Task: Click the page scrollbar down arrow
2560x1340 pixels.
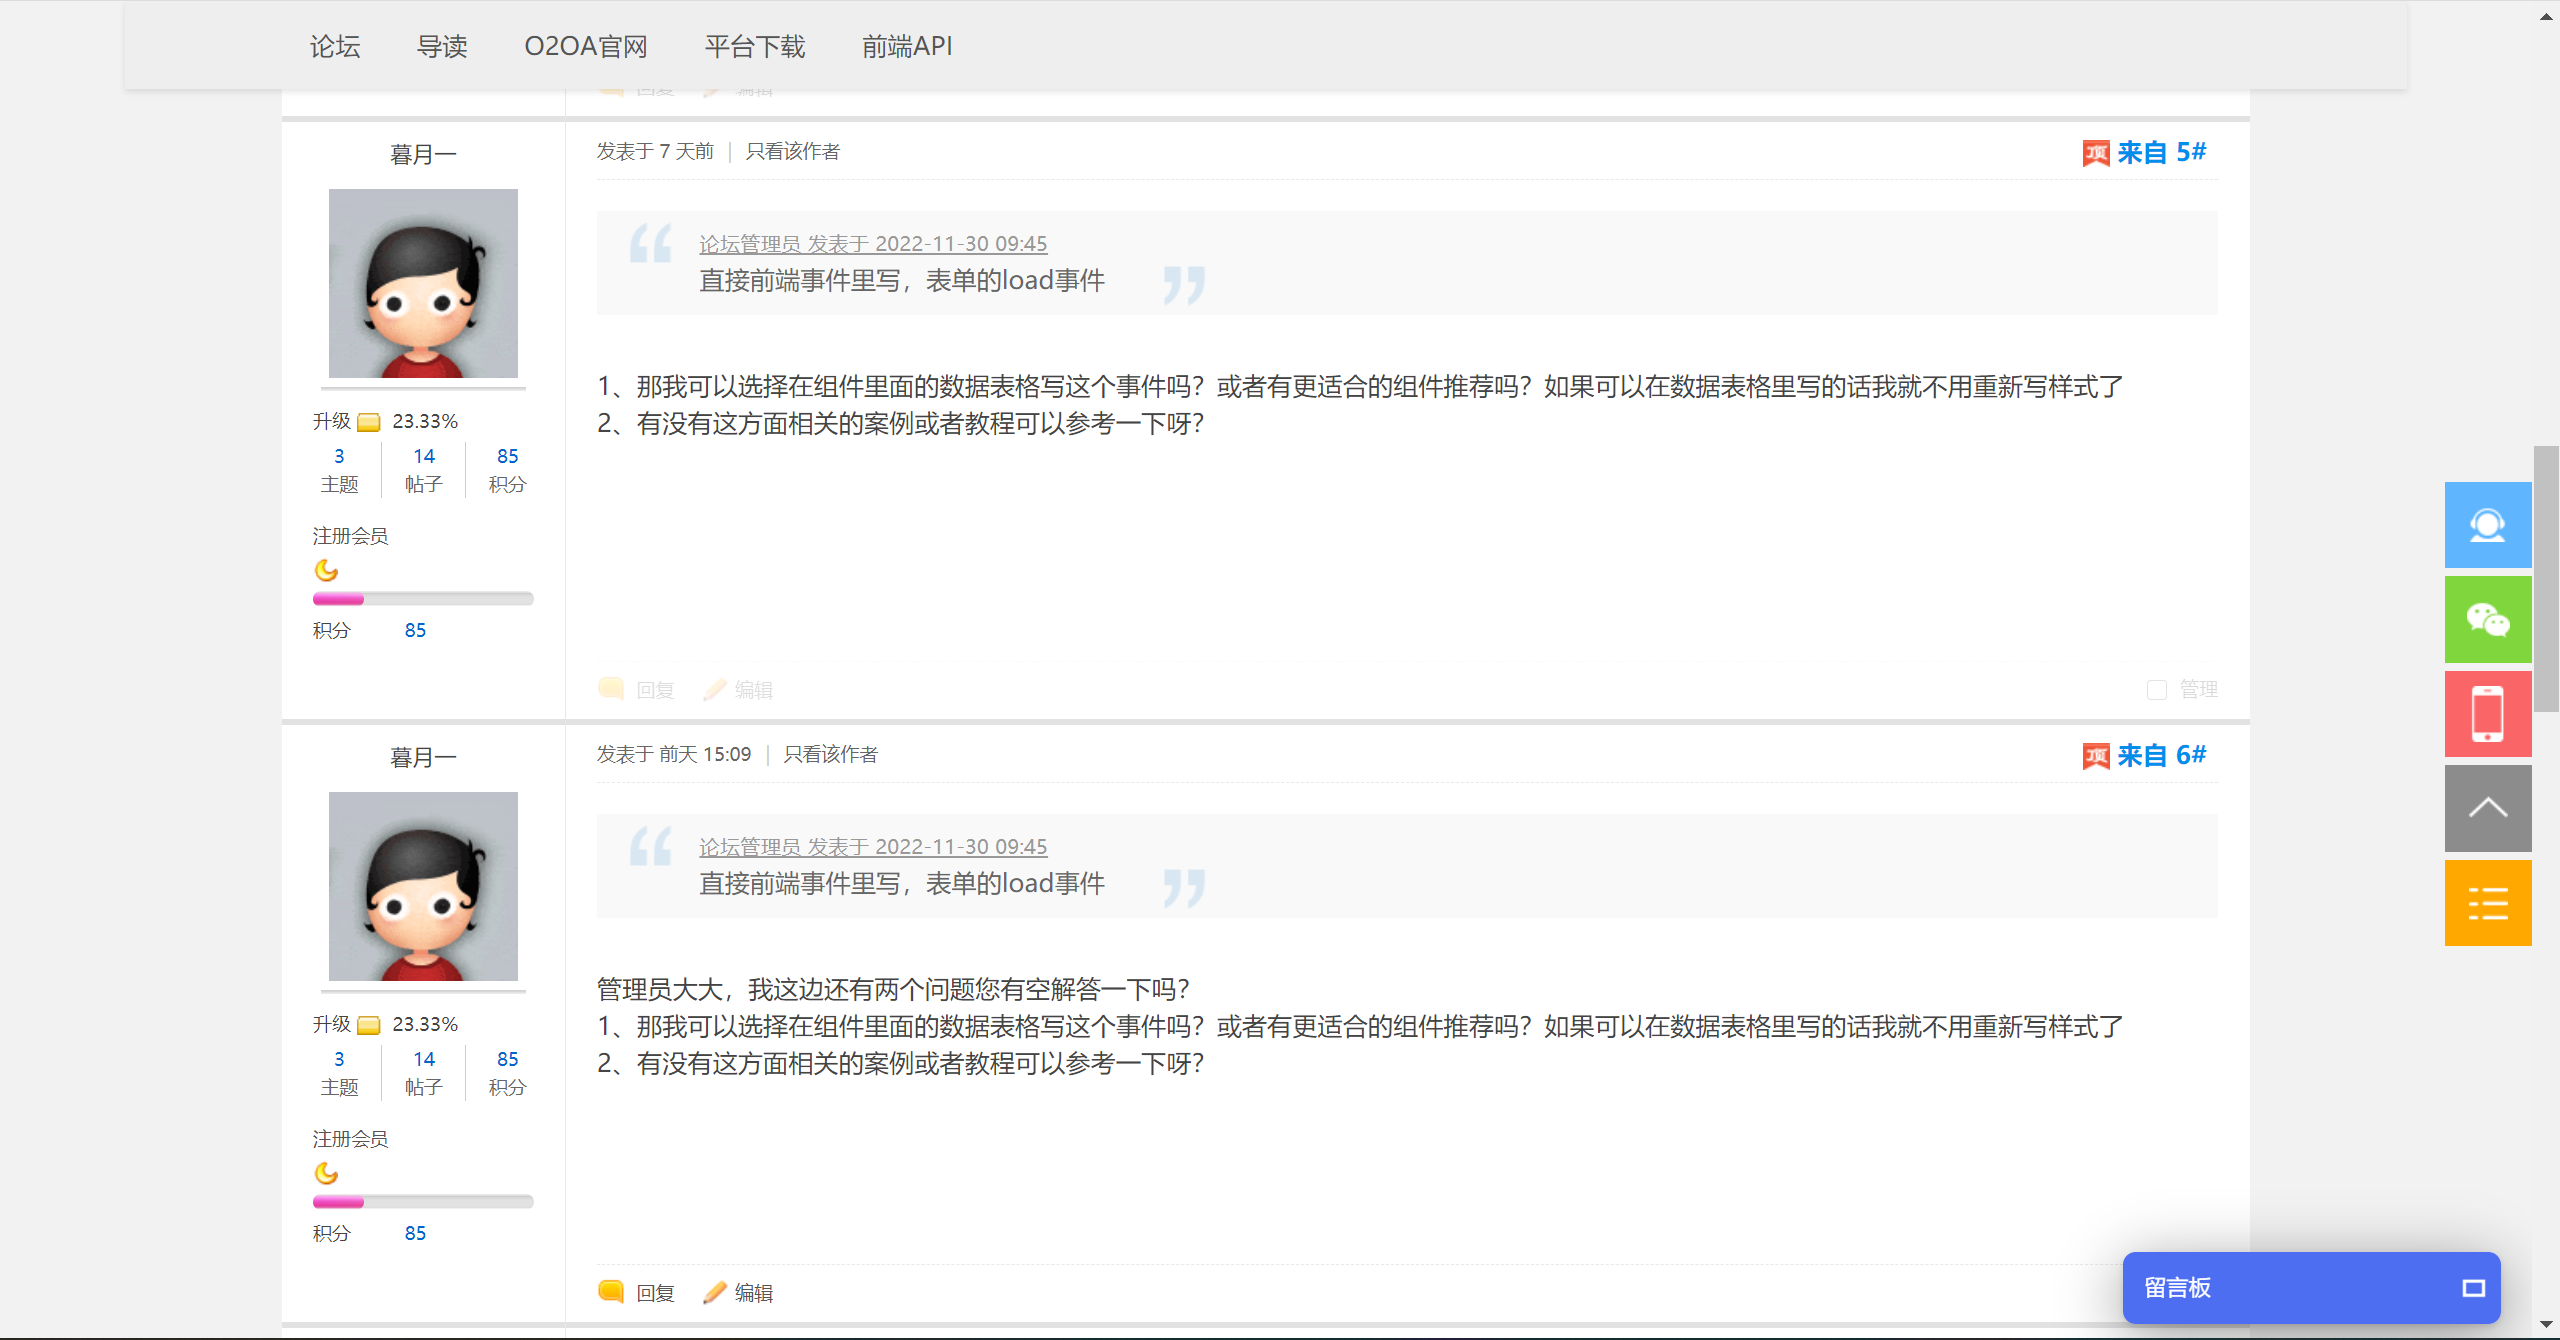Action: [2546, 1324]
